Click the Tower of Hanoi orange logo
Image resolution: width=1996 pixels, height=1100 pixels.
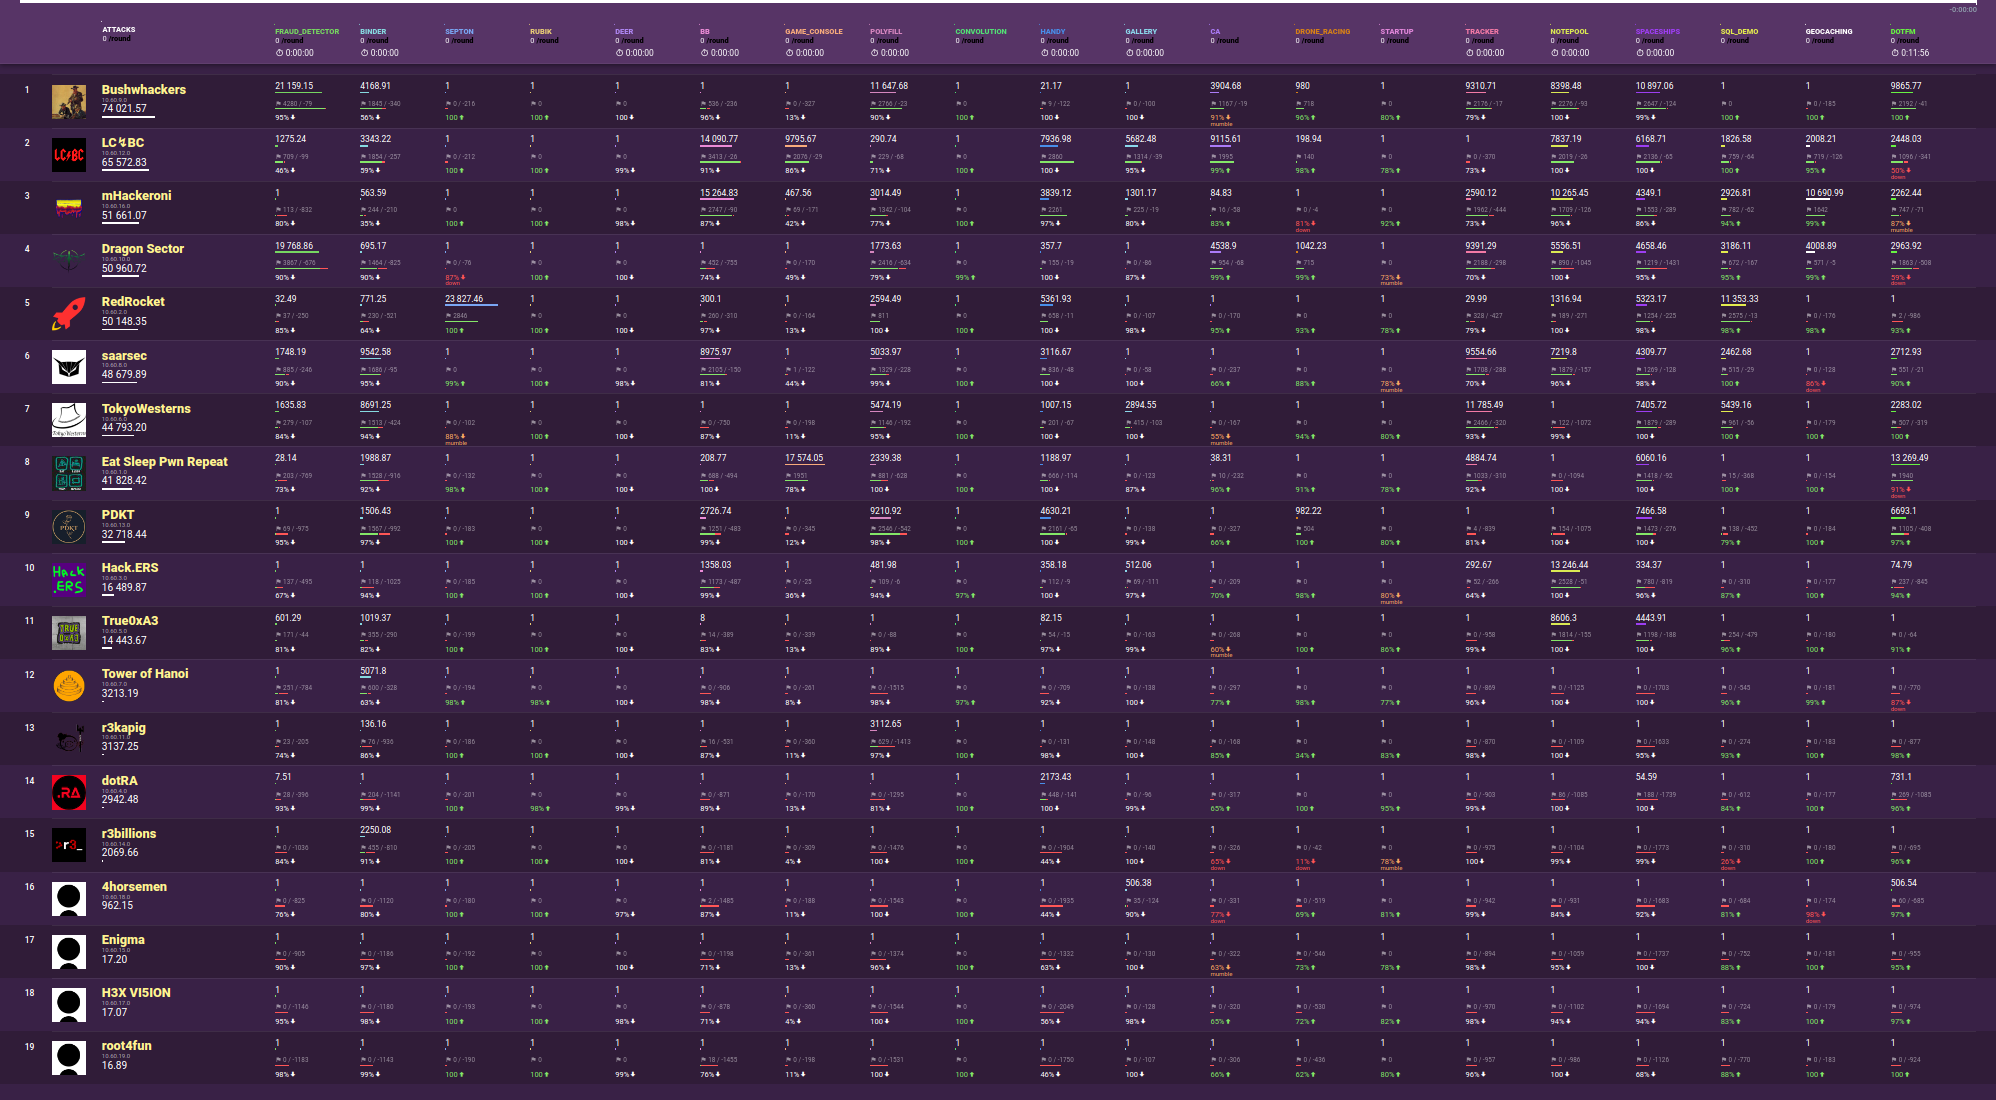(x=69, y=686)
